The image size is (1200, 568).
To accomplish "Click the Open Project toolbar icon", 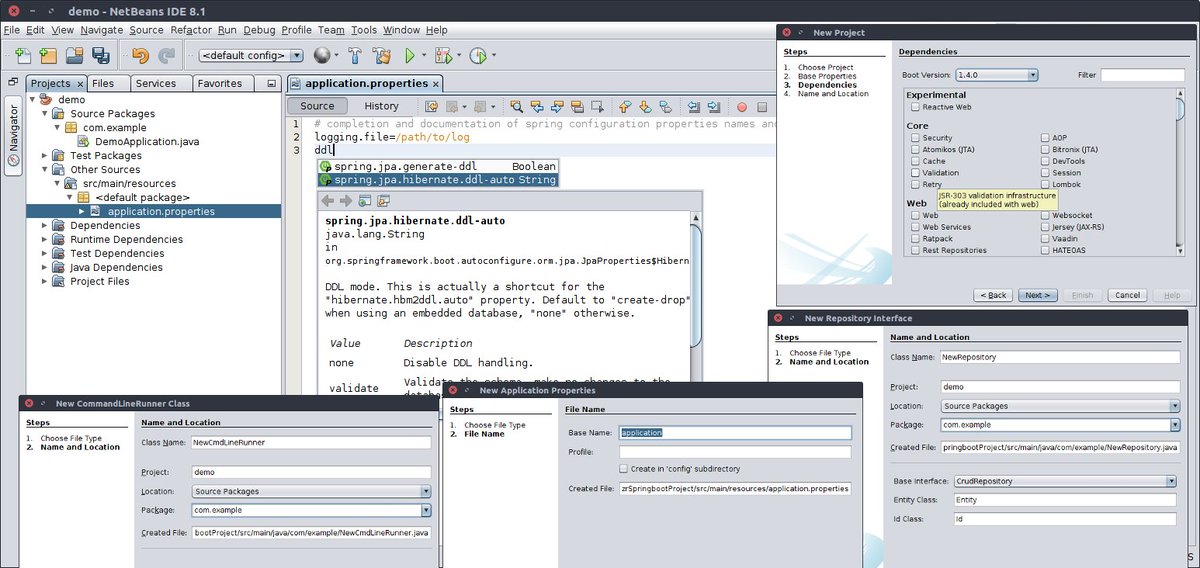I will pos(75,55).
